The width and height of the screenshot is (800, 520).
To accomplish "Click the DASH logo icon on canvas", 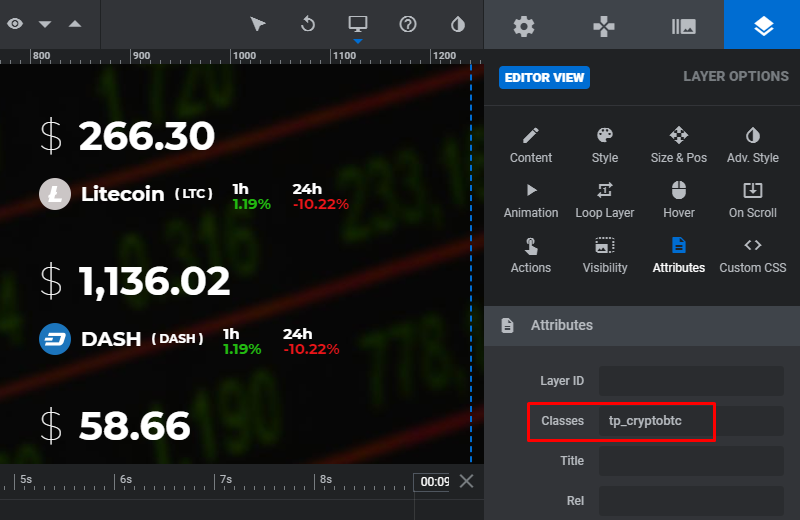I will (55, 339).
